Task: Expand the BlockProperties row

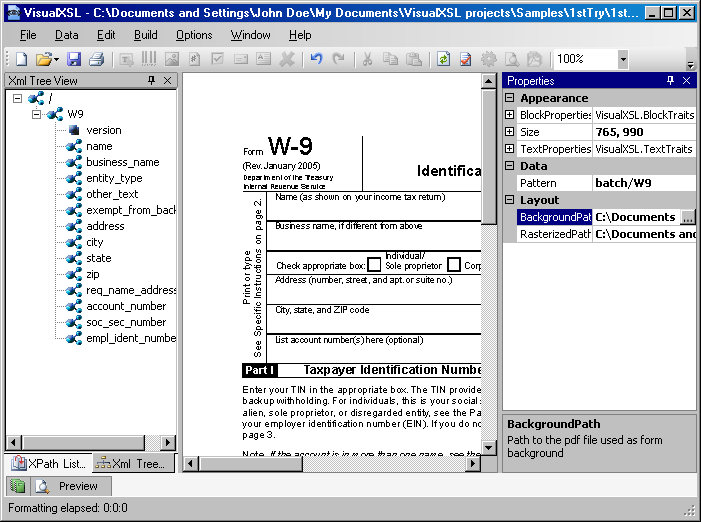Action: click(509, 114)
